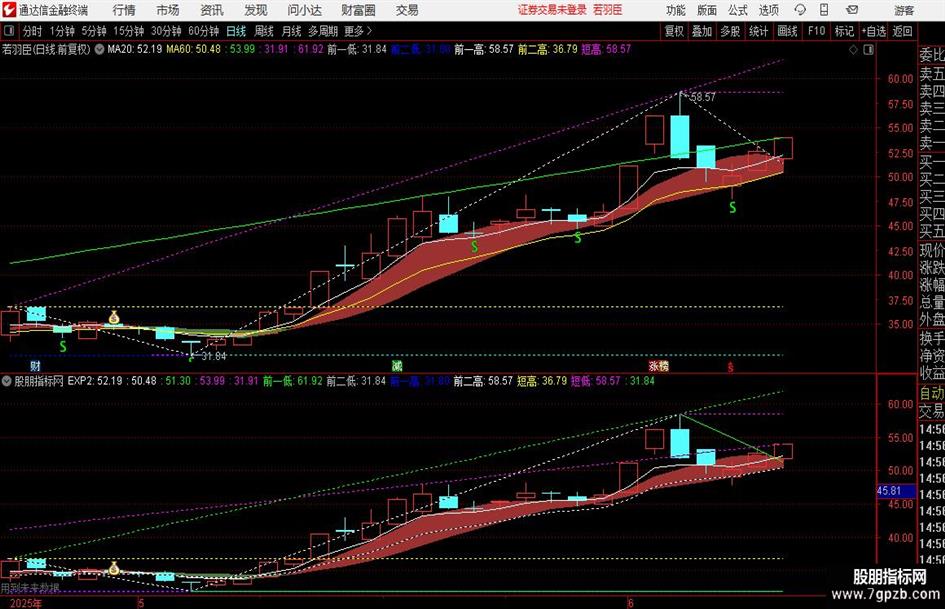Expand the 股朋指标网 sub-indicator dropdown arrow
Viewport: 945px width, 609px height.
[7, 381]
